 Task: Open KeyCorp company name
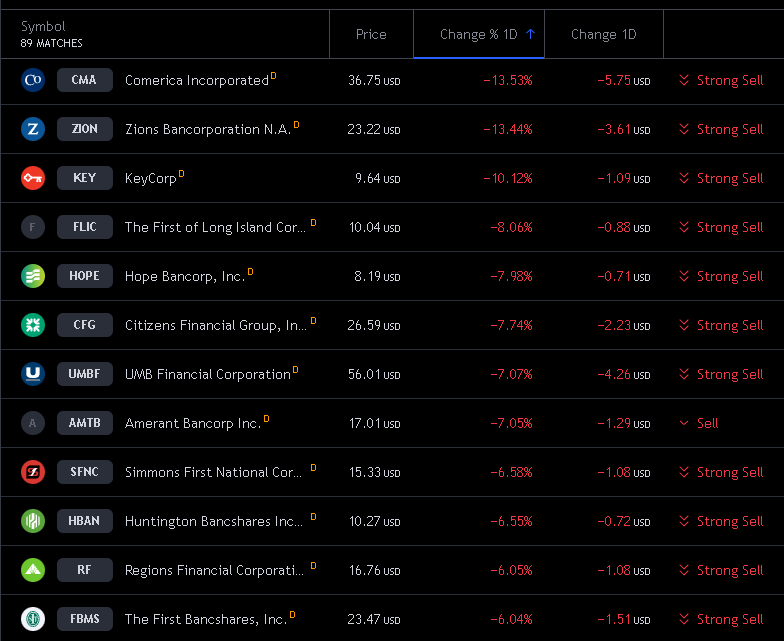150,178
